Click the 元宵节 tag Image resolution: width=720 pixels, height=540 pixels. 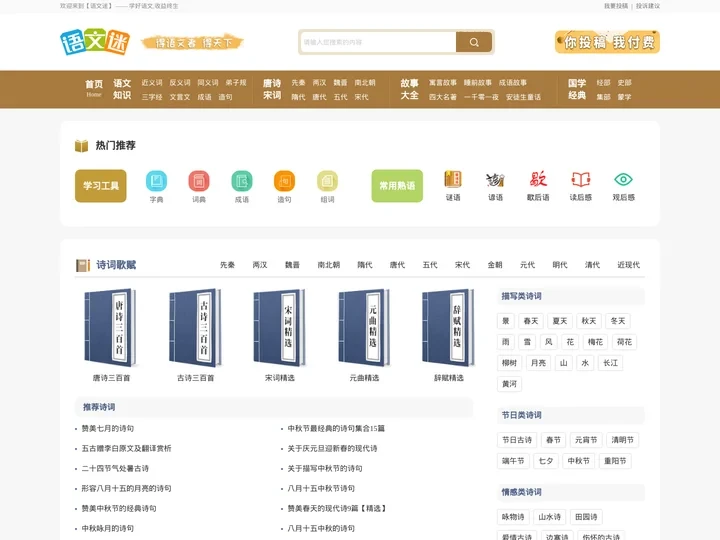point(586,440)
